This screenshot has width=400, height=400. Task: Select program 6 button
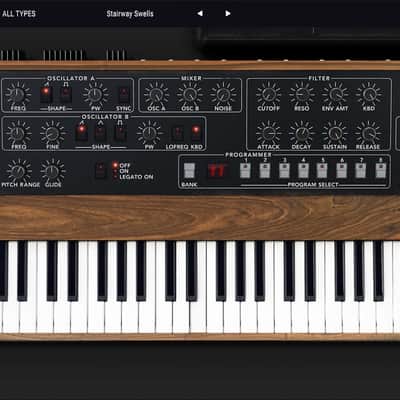click(x=341, y=171)
